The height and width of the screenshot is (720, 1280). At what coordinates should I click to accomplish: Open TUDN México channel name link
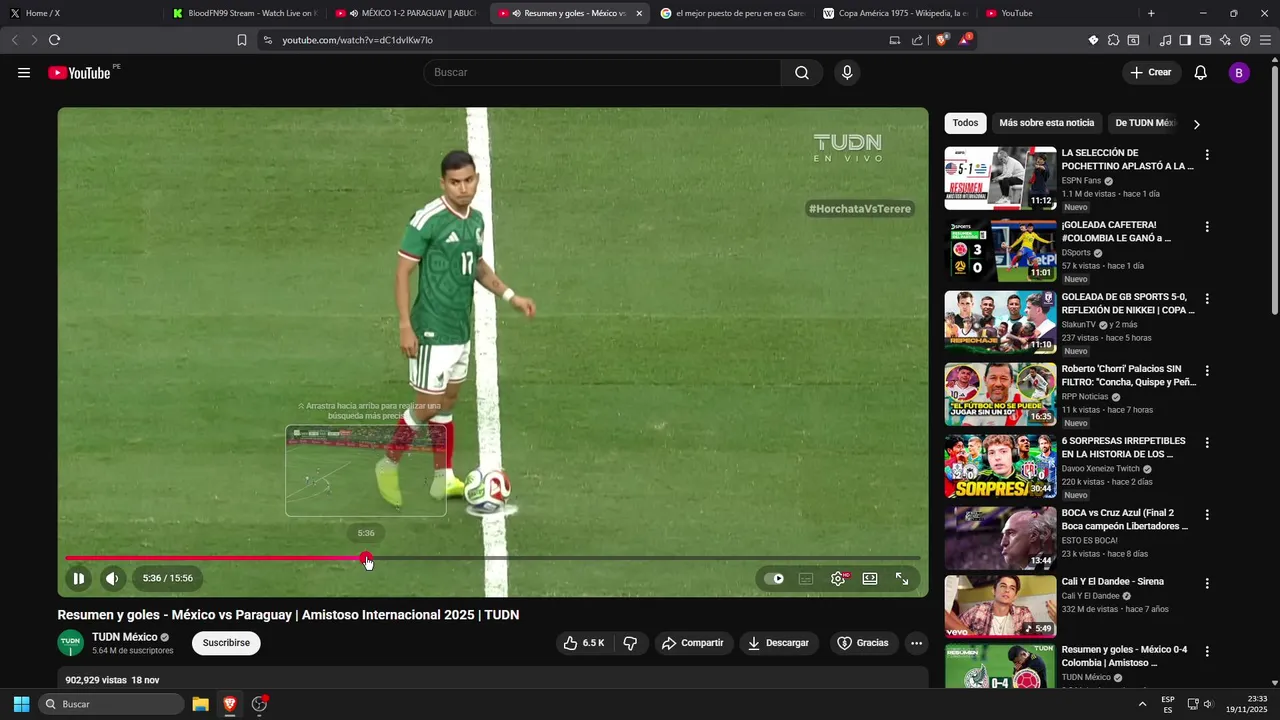125,637
